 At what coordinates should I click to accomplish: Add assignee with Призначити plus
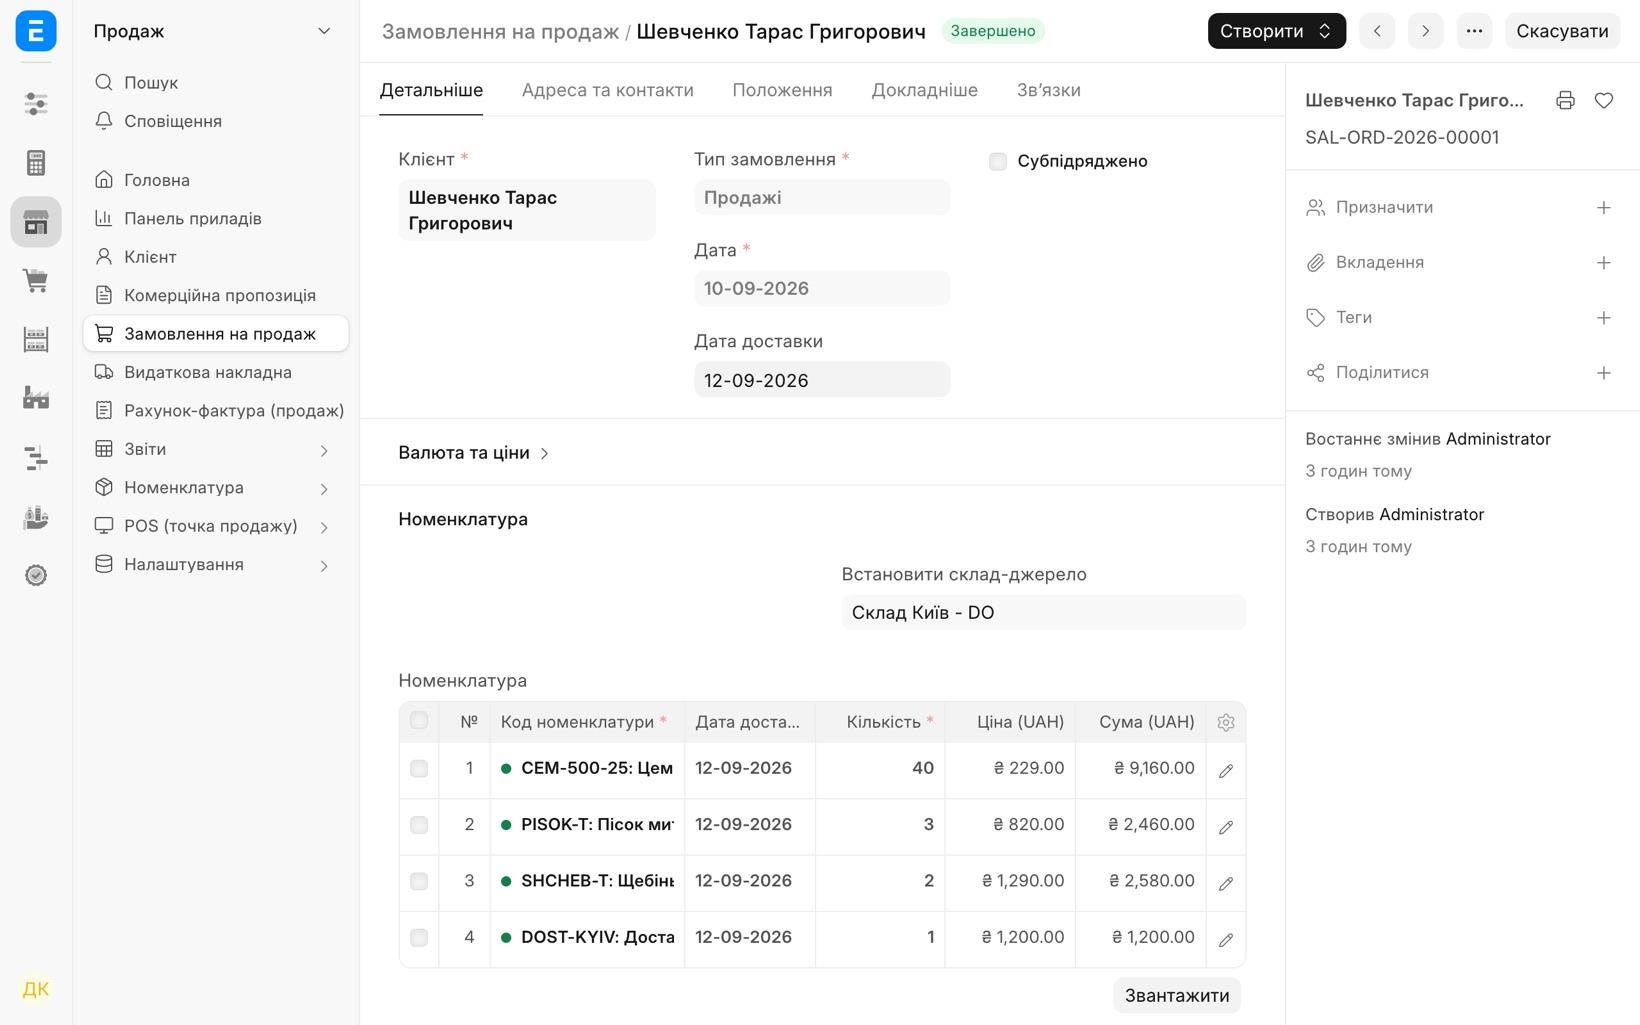coord(1604,207)
